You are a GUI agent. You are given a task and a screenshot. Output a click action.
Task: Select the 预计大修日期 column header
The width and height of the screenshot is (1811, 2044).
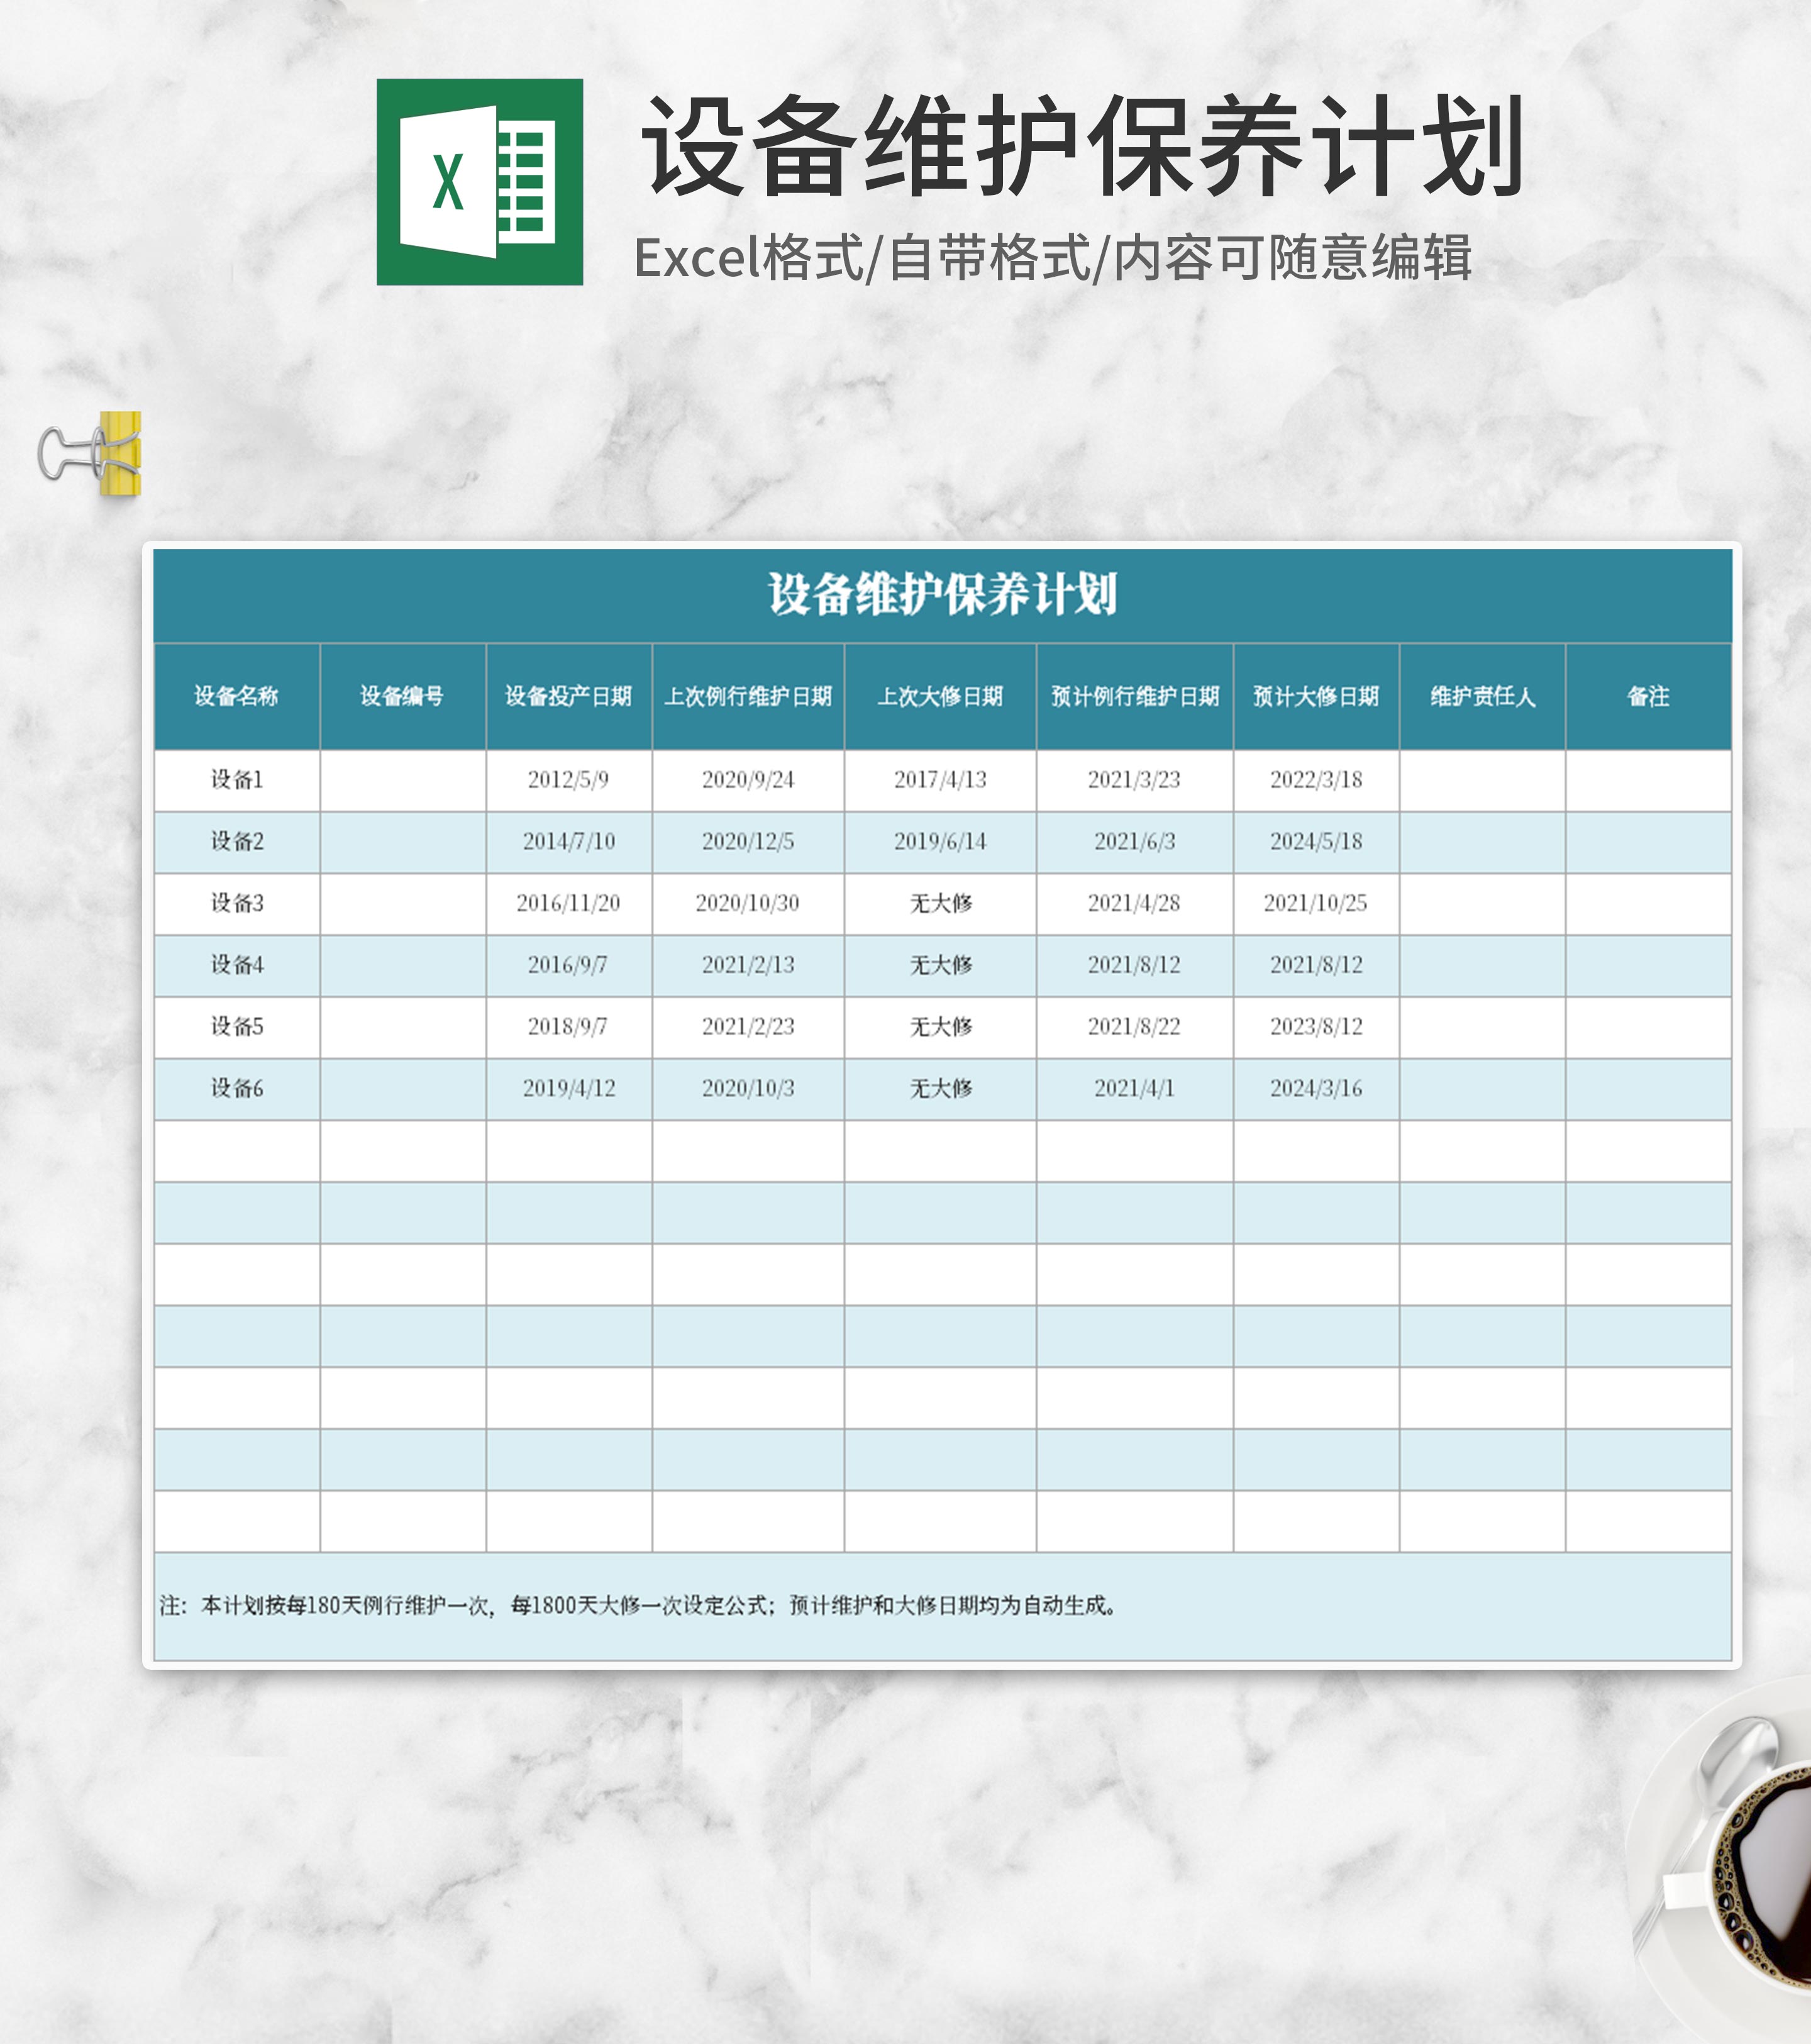[x=1315, y=696]
